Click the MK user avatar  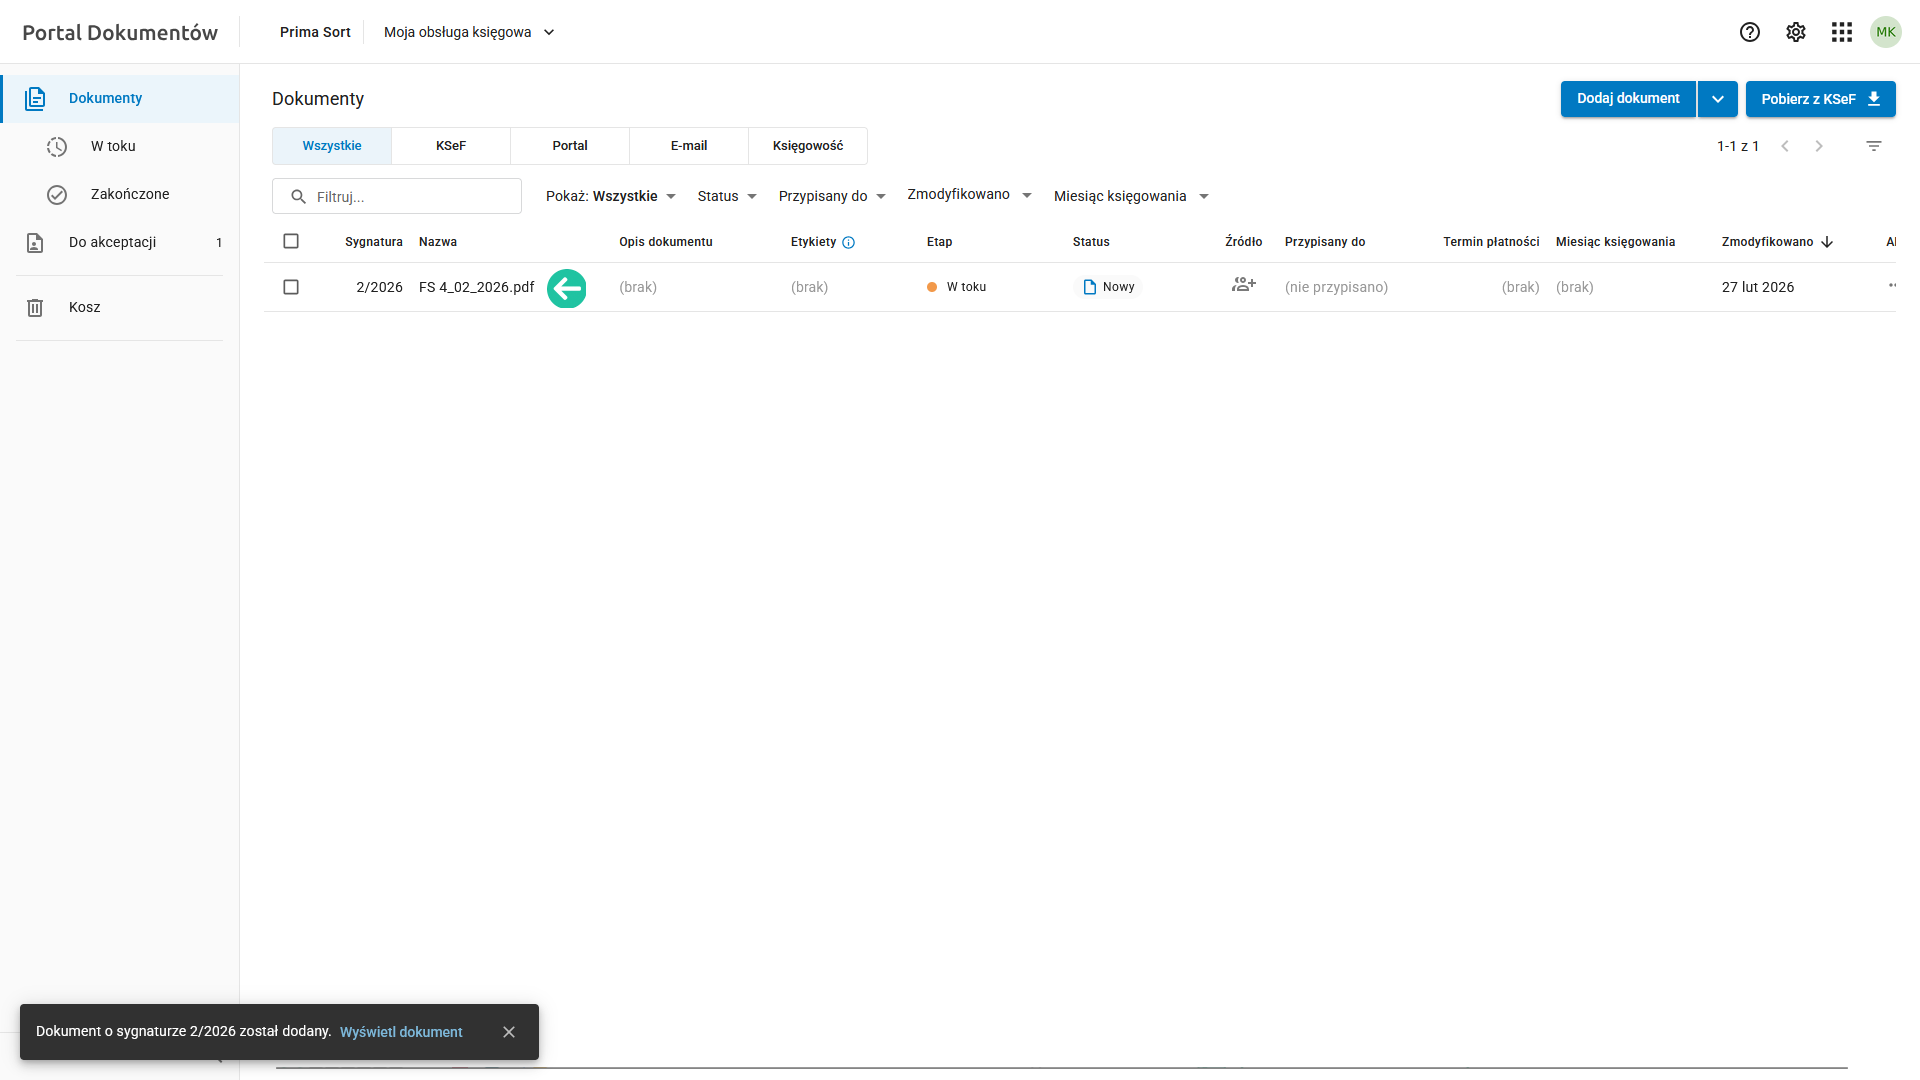pos(1885,32)
